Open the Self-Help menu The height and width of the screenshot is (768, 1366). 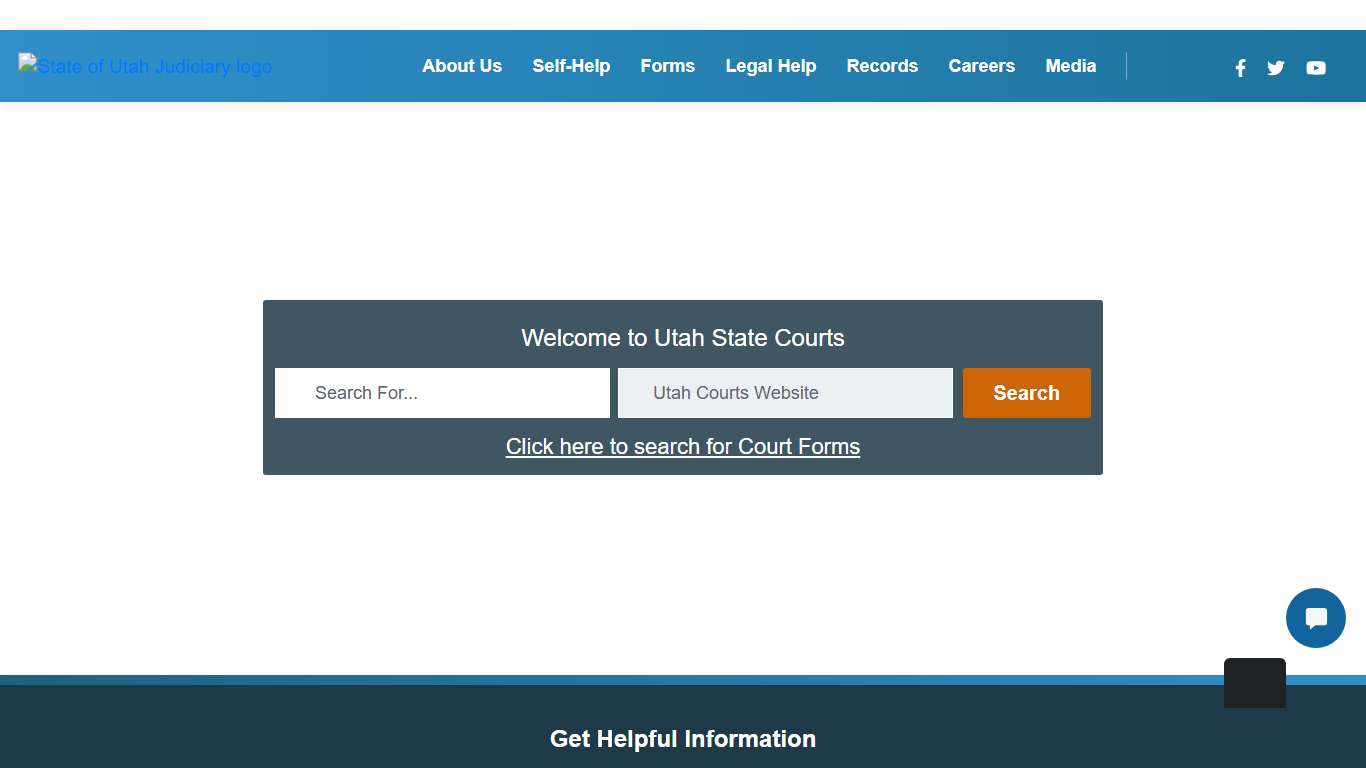click(x=571, y=66)
